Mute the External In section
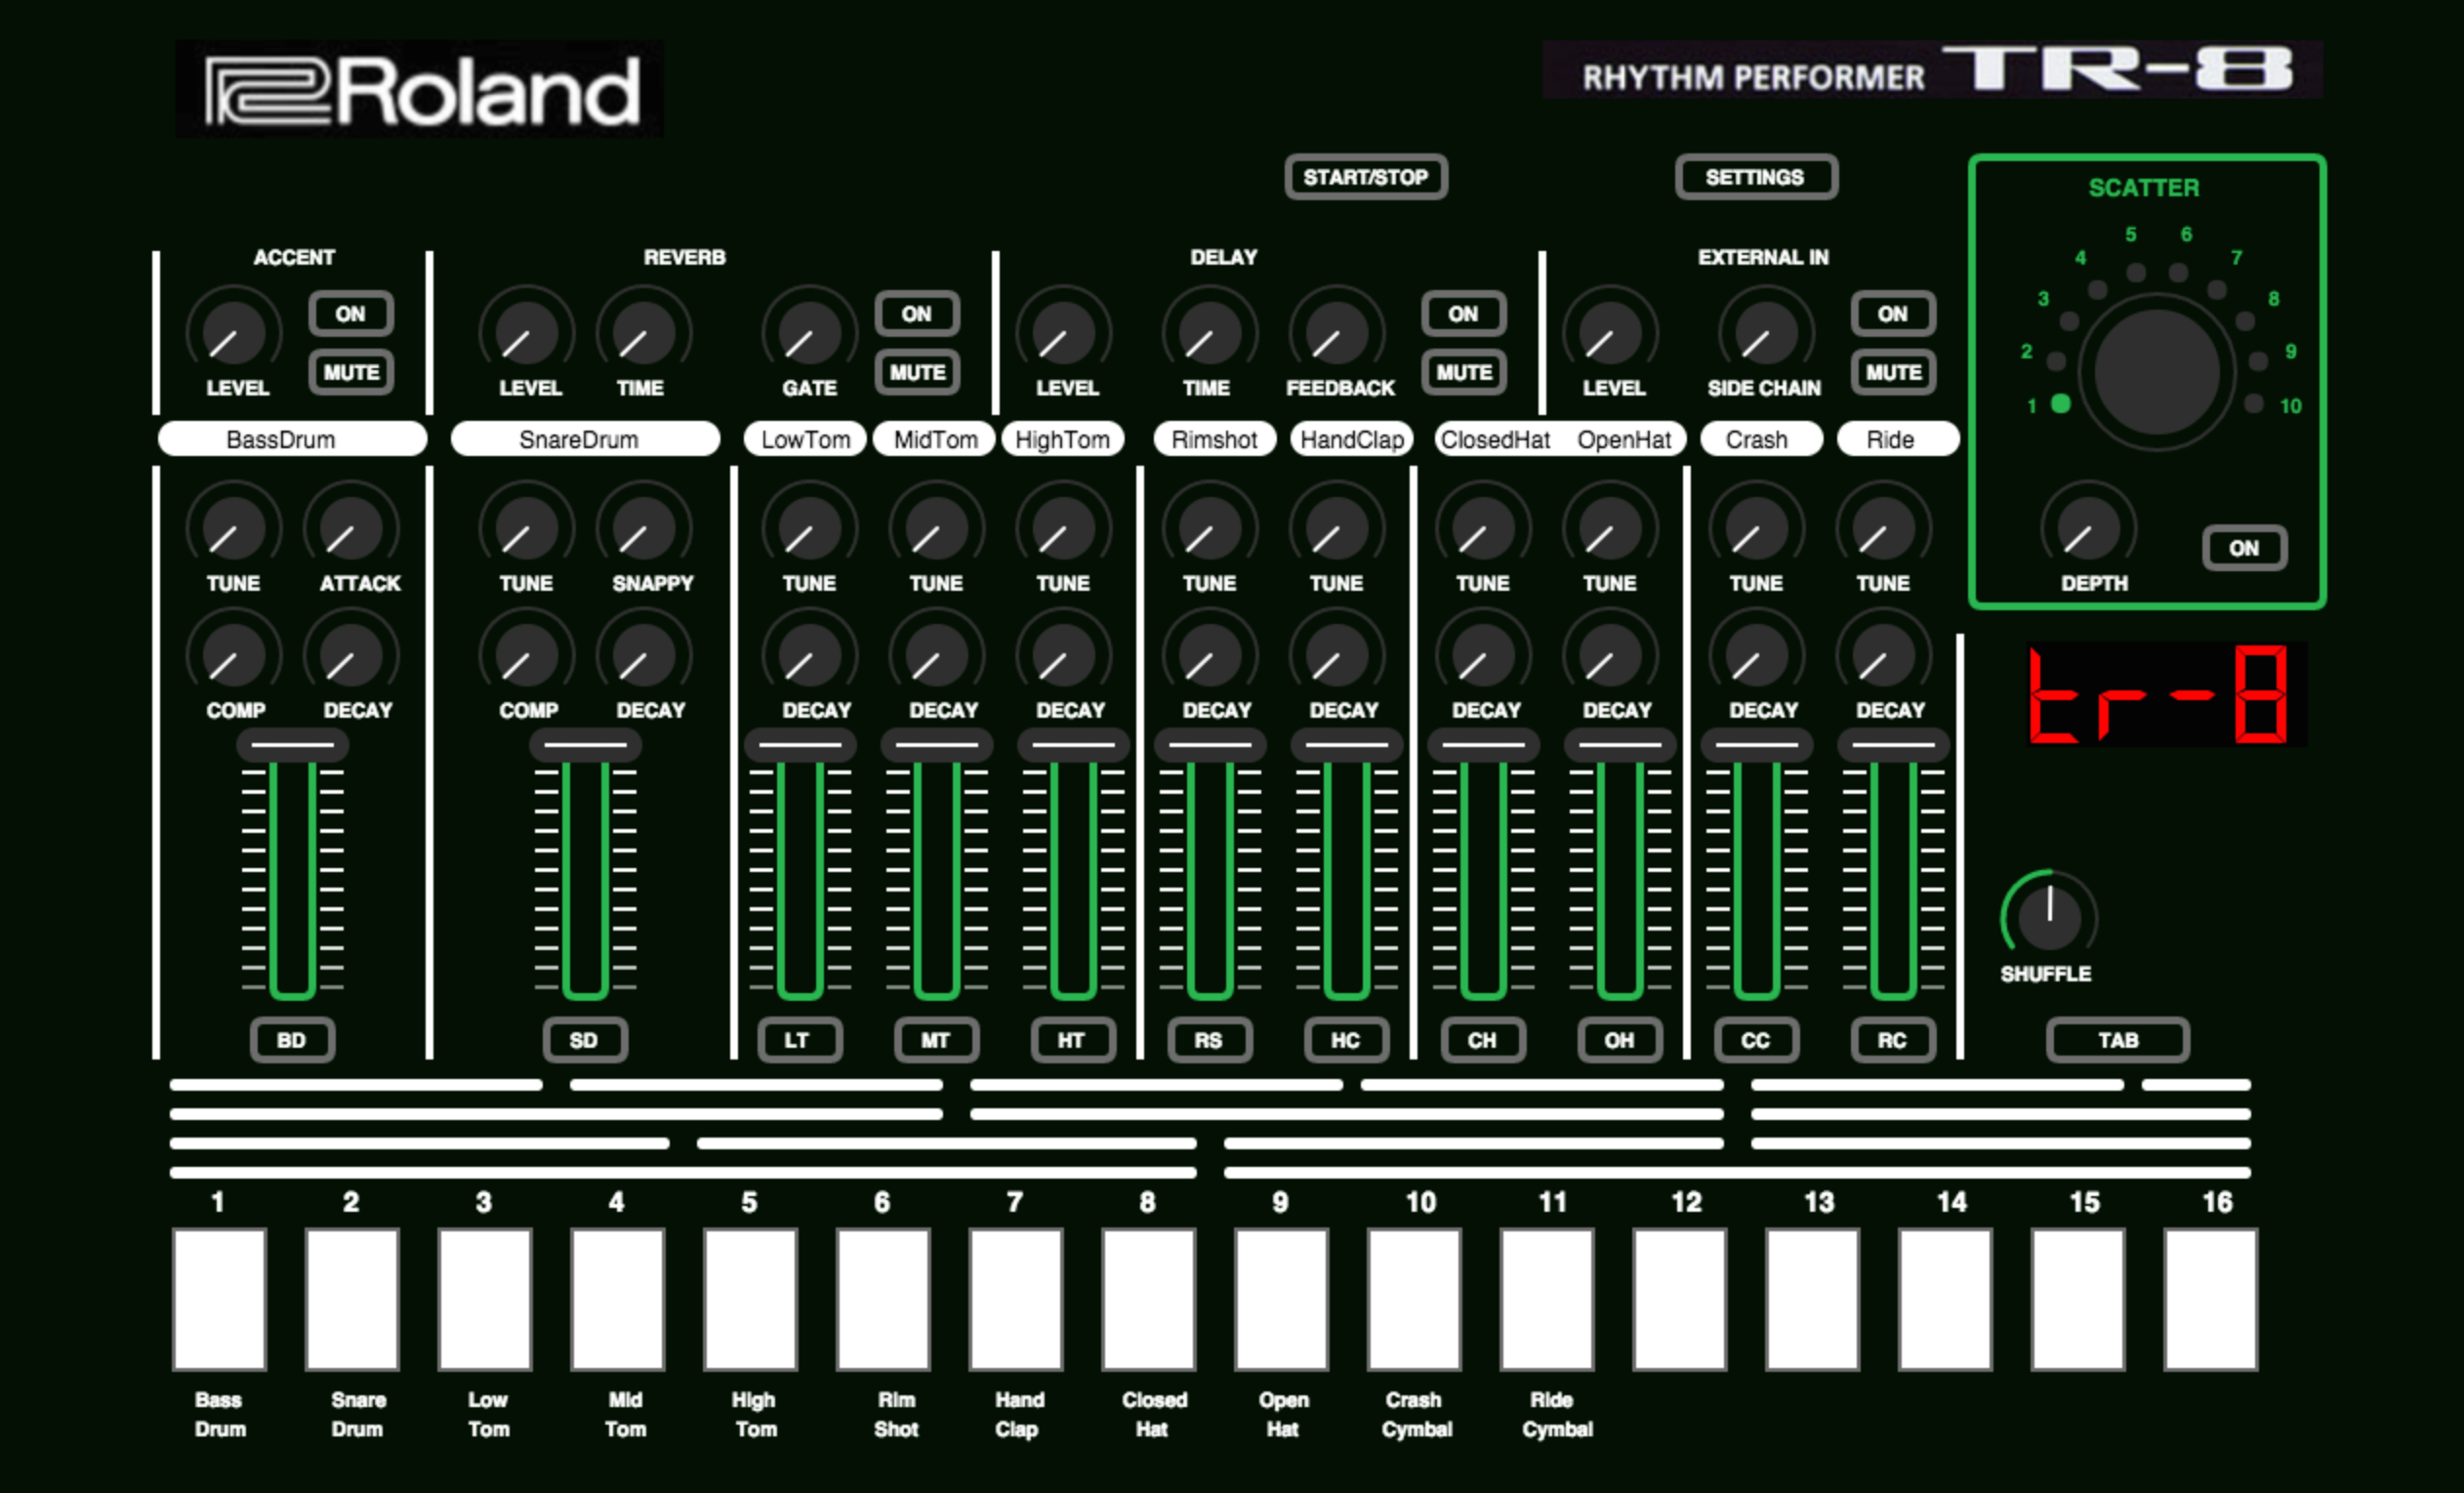This screenshot has width=2464, height=1493. (1892, 372)
